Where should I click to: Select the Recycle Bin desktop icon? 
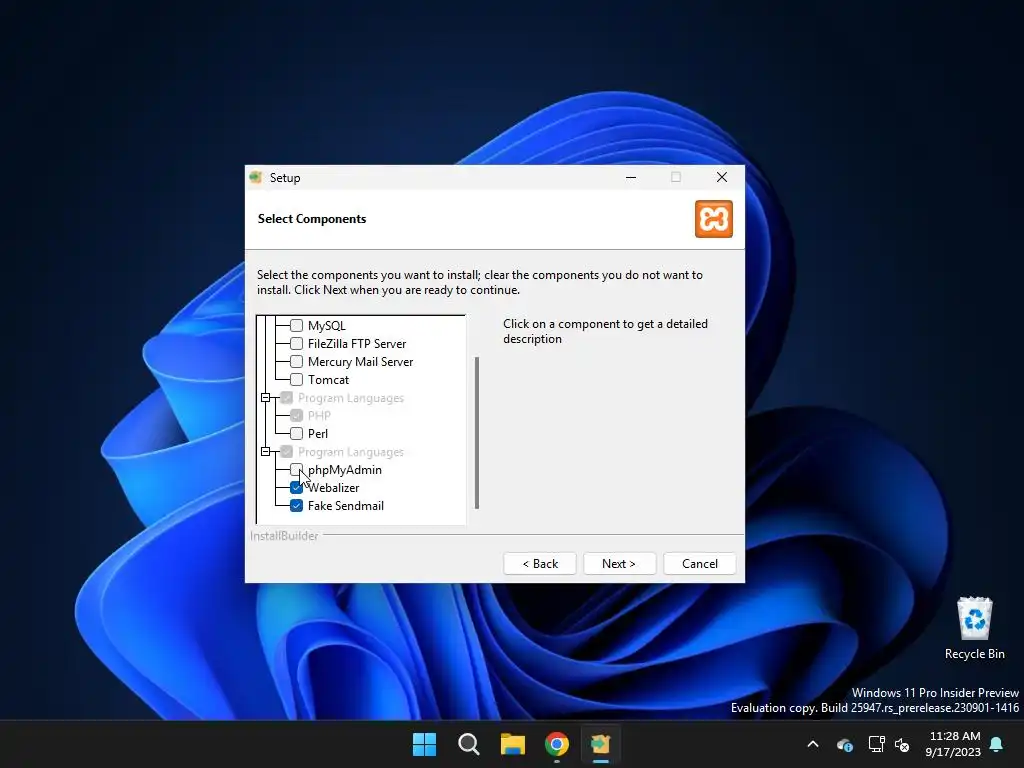point(974,628)
